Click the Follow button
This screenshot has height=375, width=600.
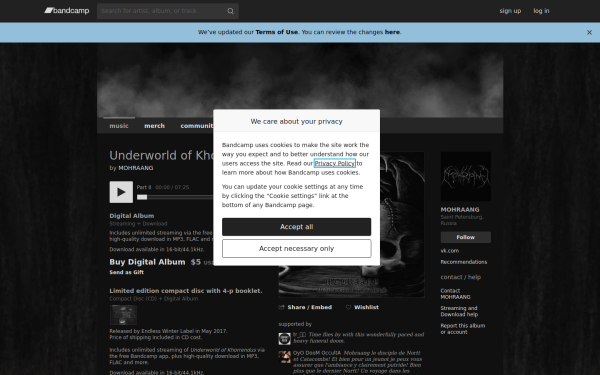pyautogui.click(x=466, y=237)
